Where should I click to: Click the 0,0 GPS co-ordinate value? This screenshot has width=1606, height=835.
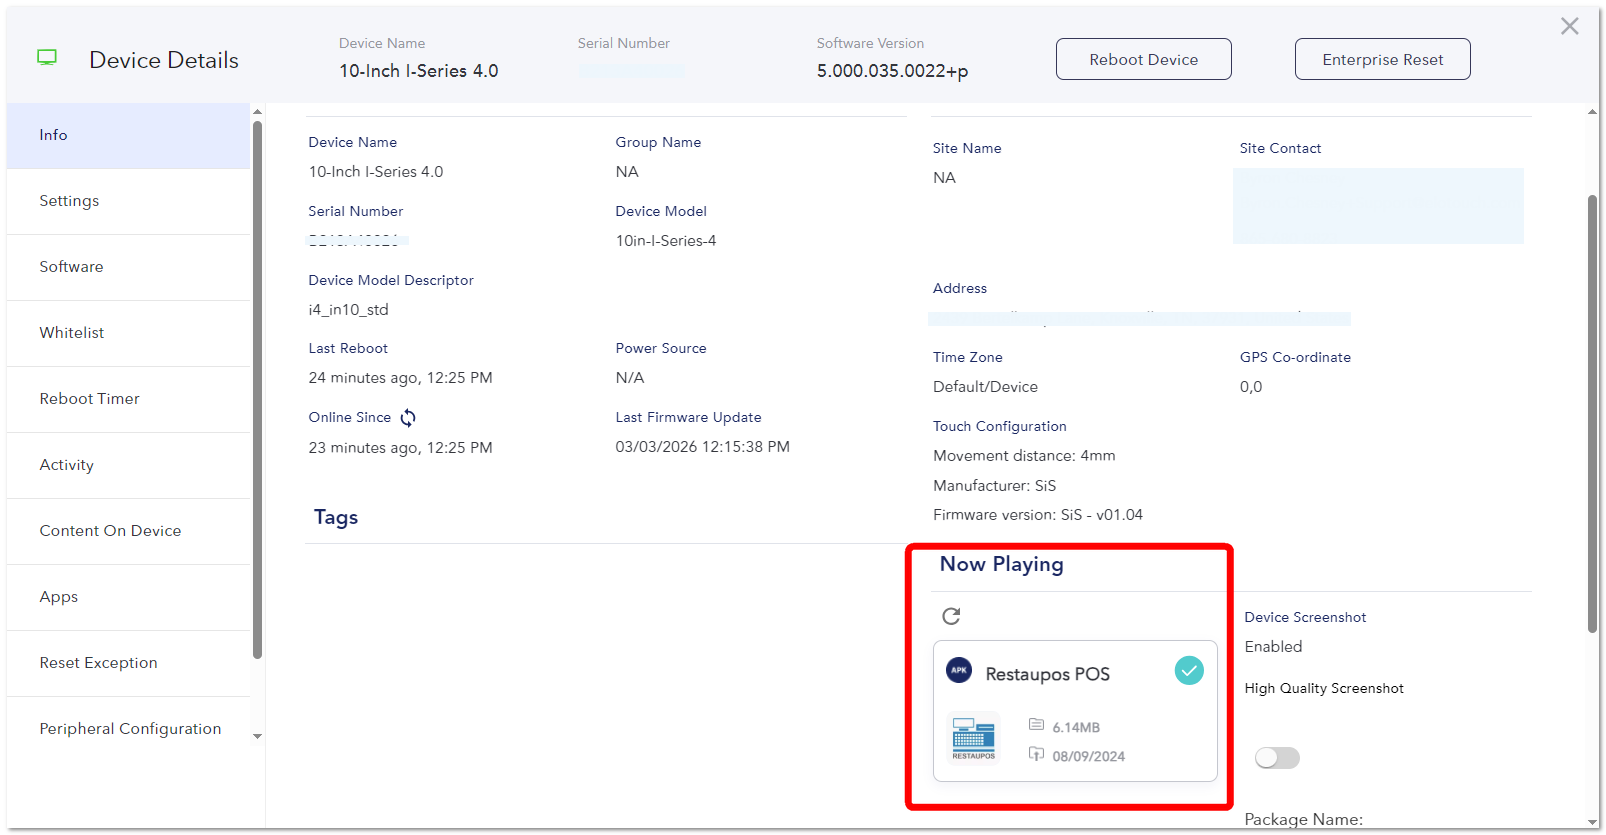pos(1251,387)
